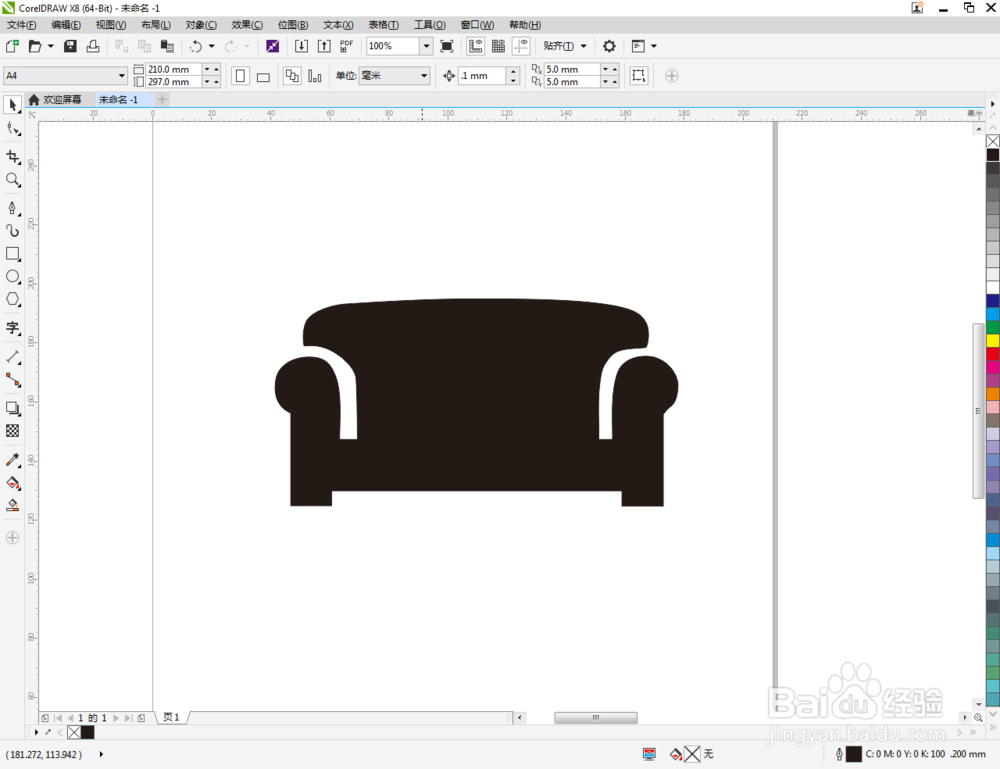Select the 页1 page tab
Screen dimensions: 1000x769
(x=171, y=717)
